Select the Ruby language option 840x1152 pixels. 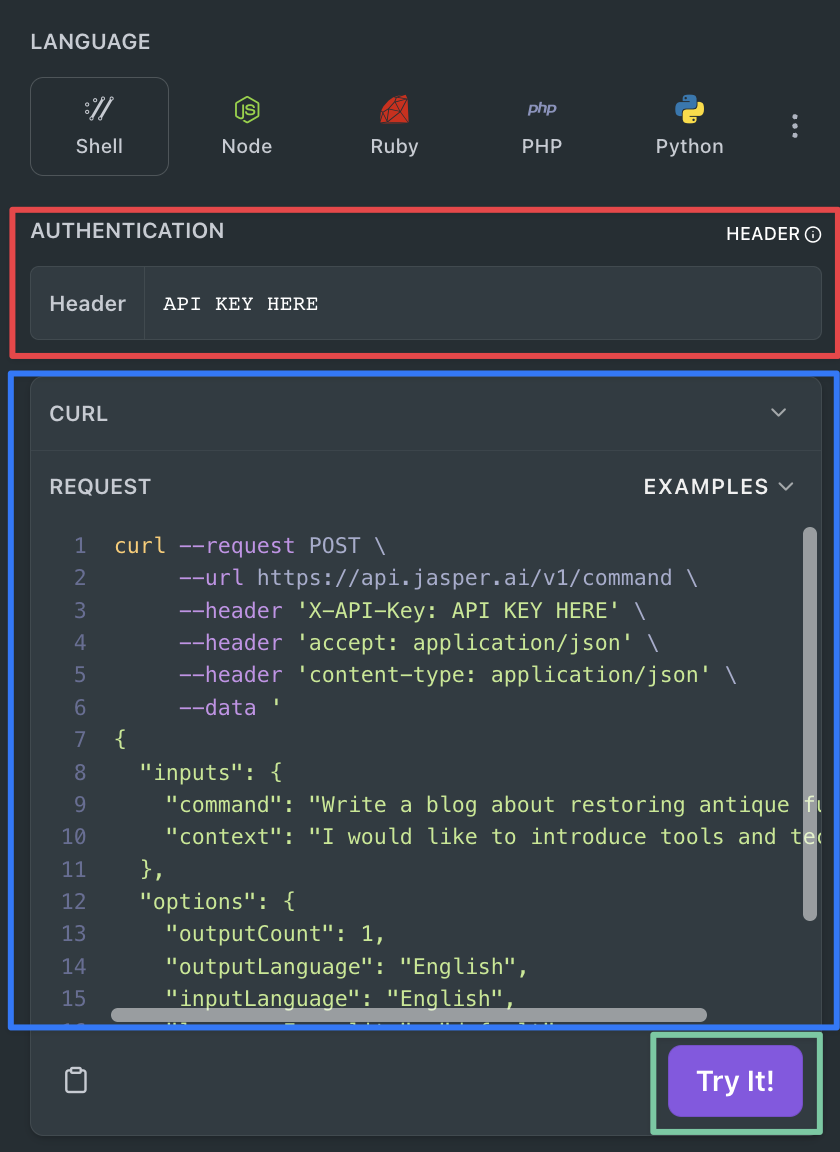point(395,126)
